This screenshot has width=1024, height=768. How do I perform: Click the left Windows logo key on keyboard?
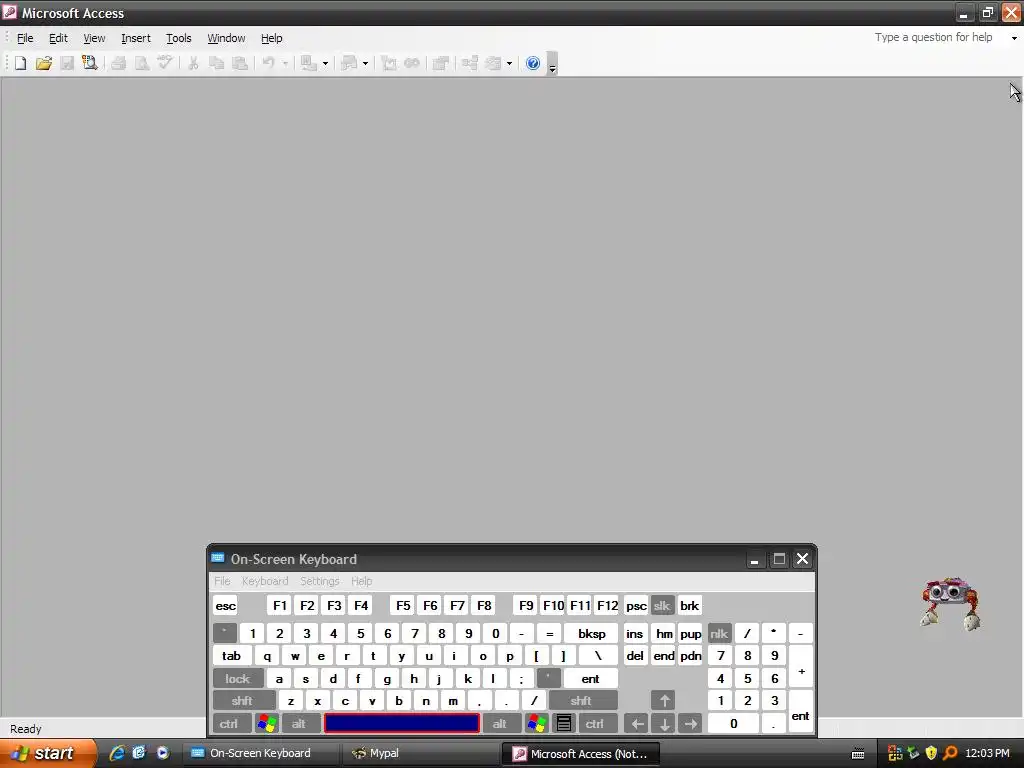266,724
